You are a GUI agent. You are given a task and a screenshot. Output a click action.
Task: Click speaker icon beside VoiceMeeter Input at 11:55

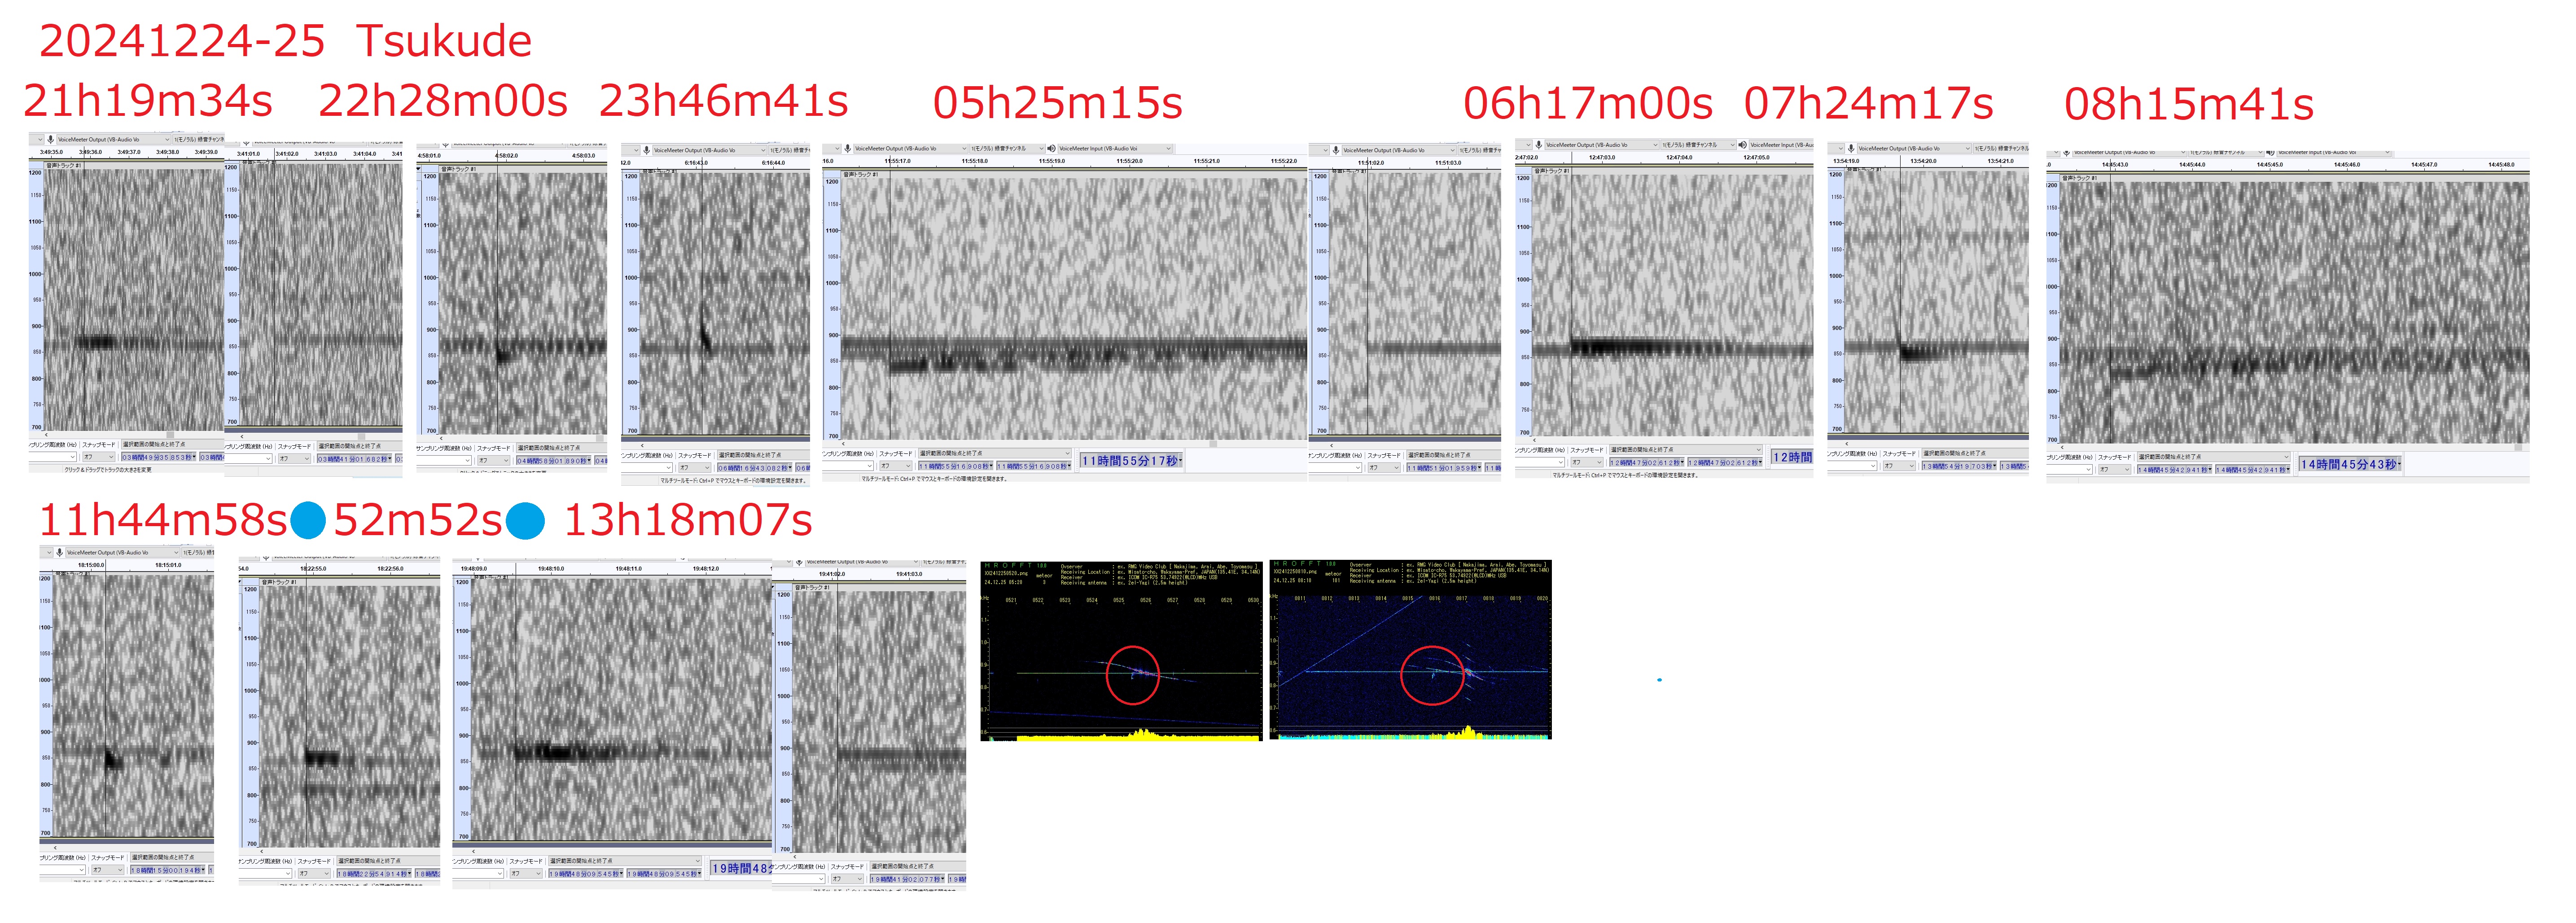coord(1052,149)
